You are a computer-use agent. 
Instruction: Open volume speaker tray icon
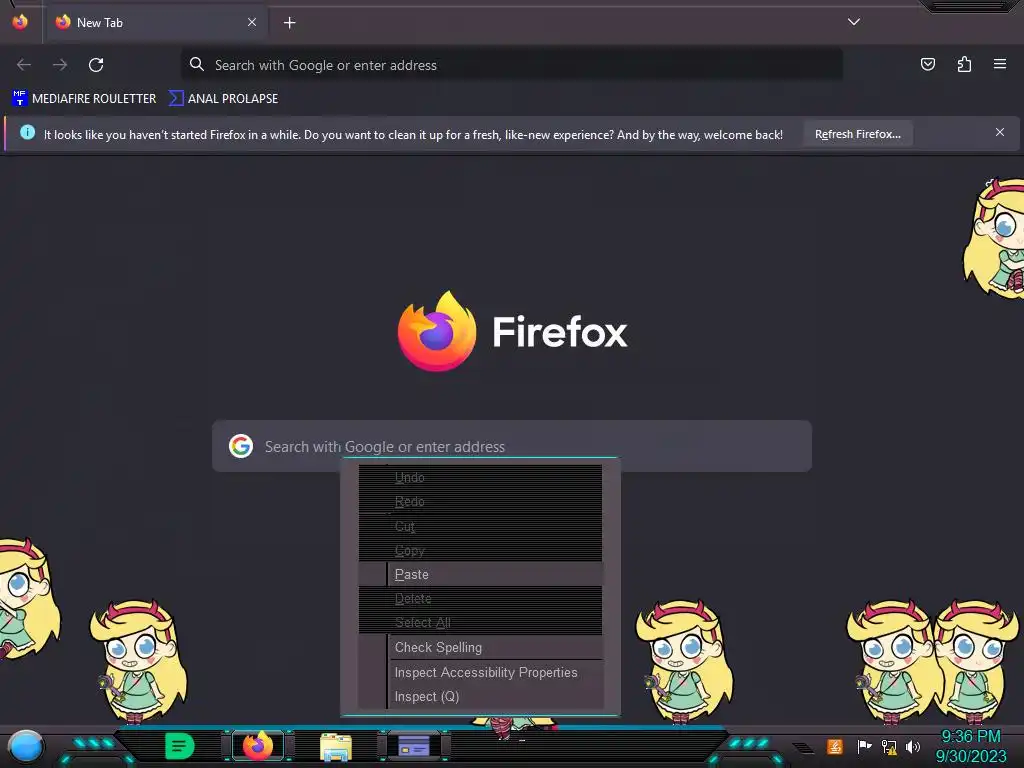tap(913, 746)
